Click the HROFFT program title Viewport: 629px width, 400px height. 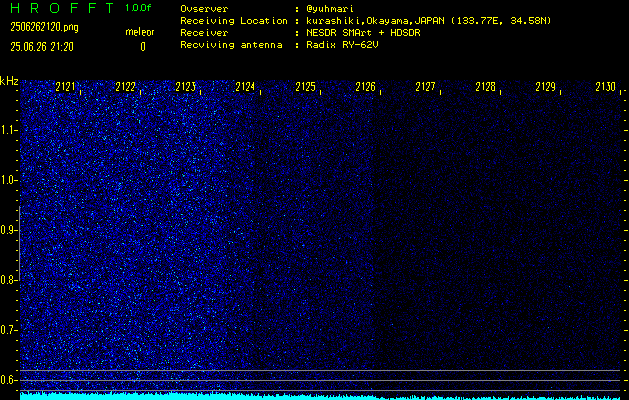[x=62, y=8]
